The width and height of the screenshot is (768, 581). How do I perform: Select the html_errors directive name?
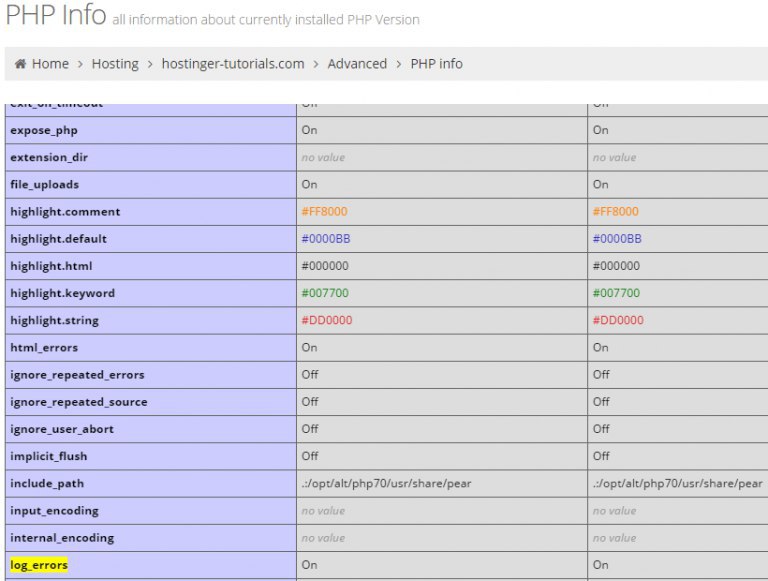[44, 348]
